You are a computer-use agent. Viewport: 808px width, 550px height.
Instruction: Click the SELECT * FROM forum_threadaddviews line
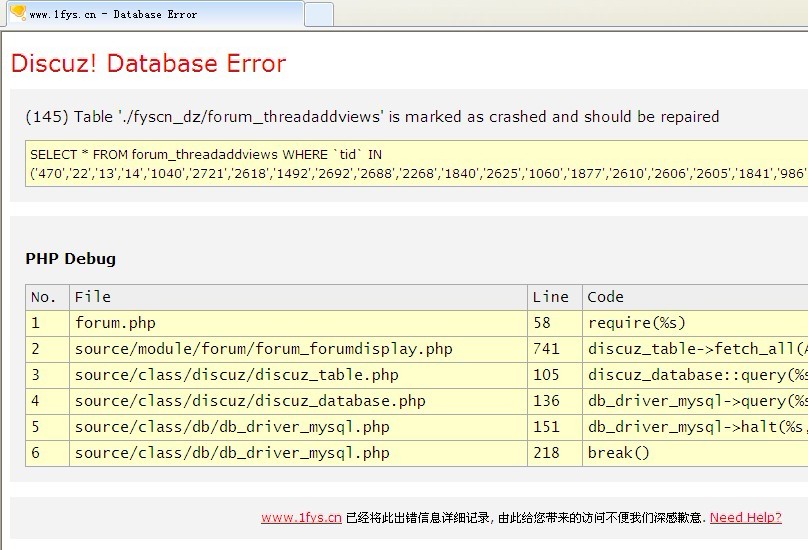click(206, 154)
